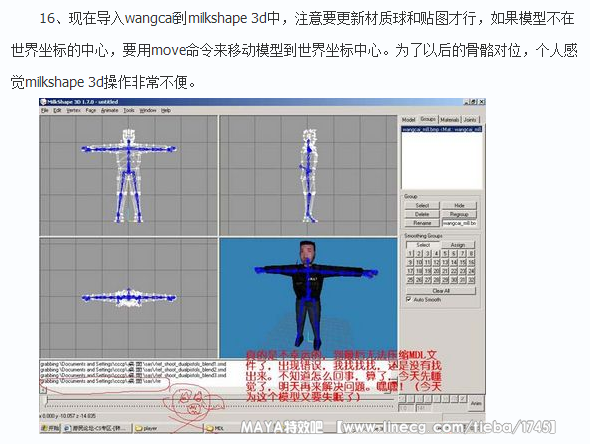Image resolution: width=590 pixels, height=444 pixels.
Task: Click the top view wireframe viewport
Action: click(x=129, y=298)
